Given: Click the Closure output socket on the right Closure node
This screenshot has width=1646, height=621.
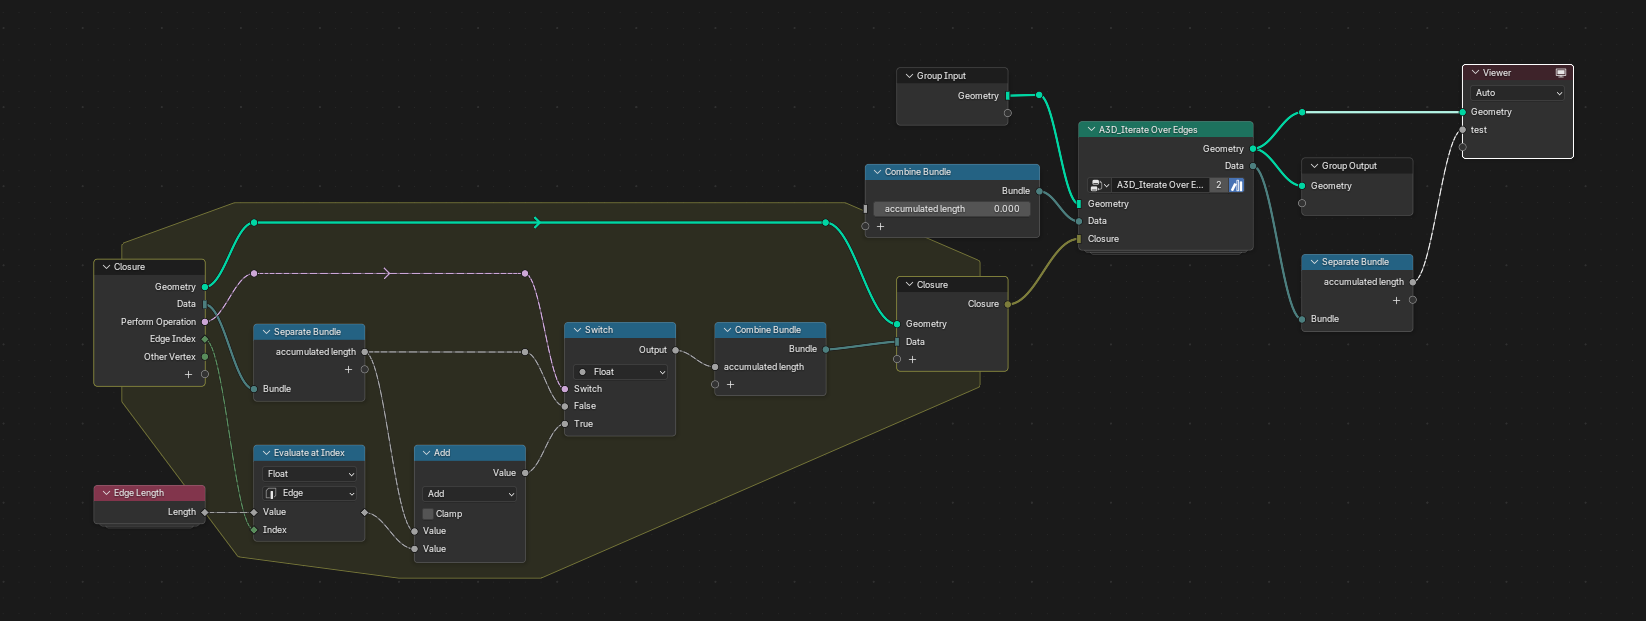Looking at the screenshot, I should [1008, 304].
